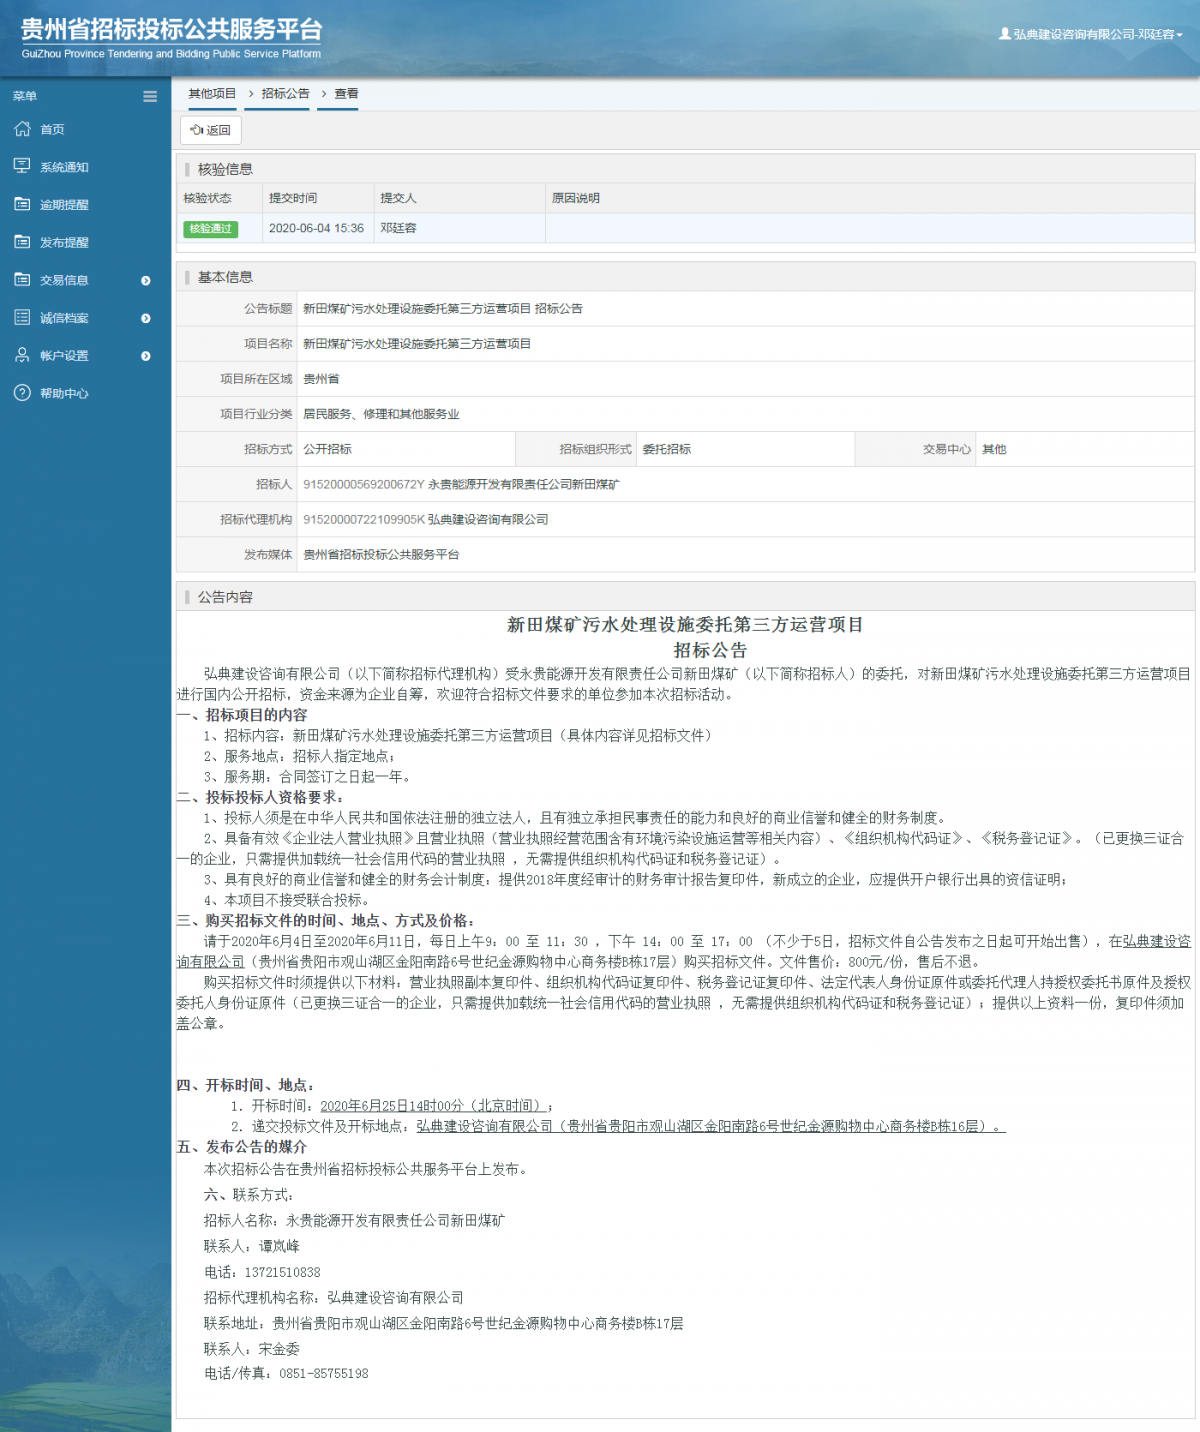
Task: Click the 查看 breadcrumb item
Action: tap(348, 94)
